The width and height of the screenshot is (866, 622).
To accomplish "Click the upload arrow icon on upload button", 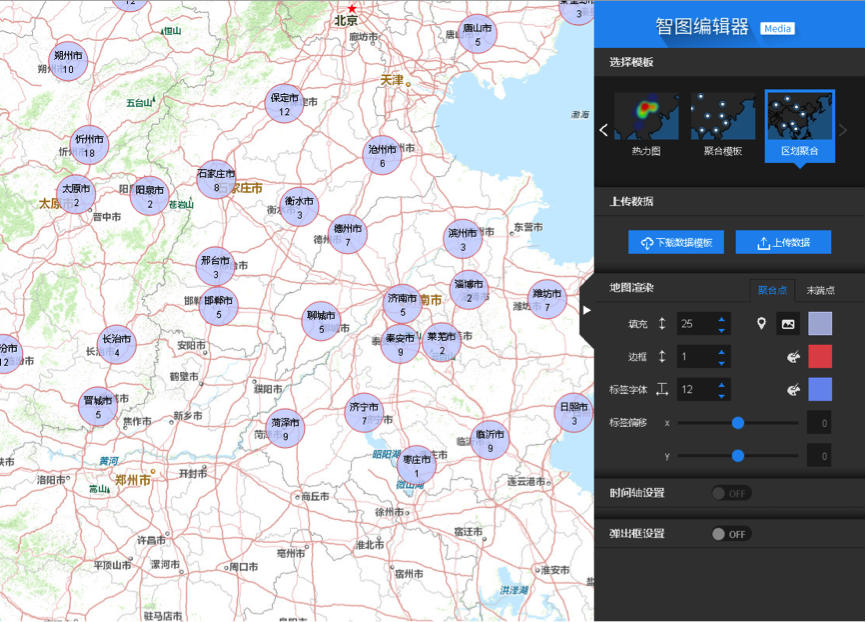I will 763,243.
